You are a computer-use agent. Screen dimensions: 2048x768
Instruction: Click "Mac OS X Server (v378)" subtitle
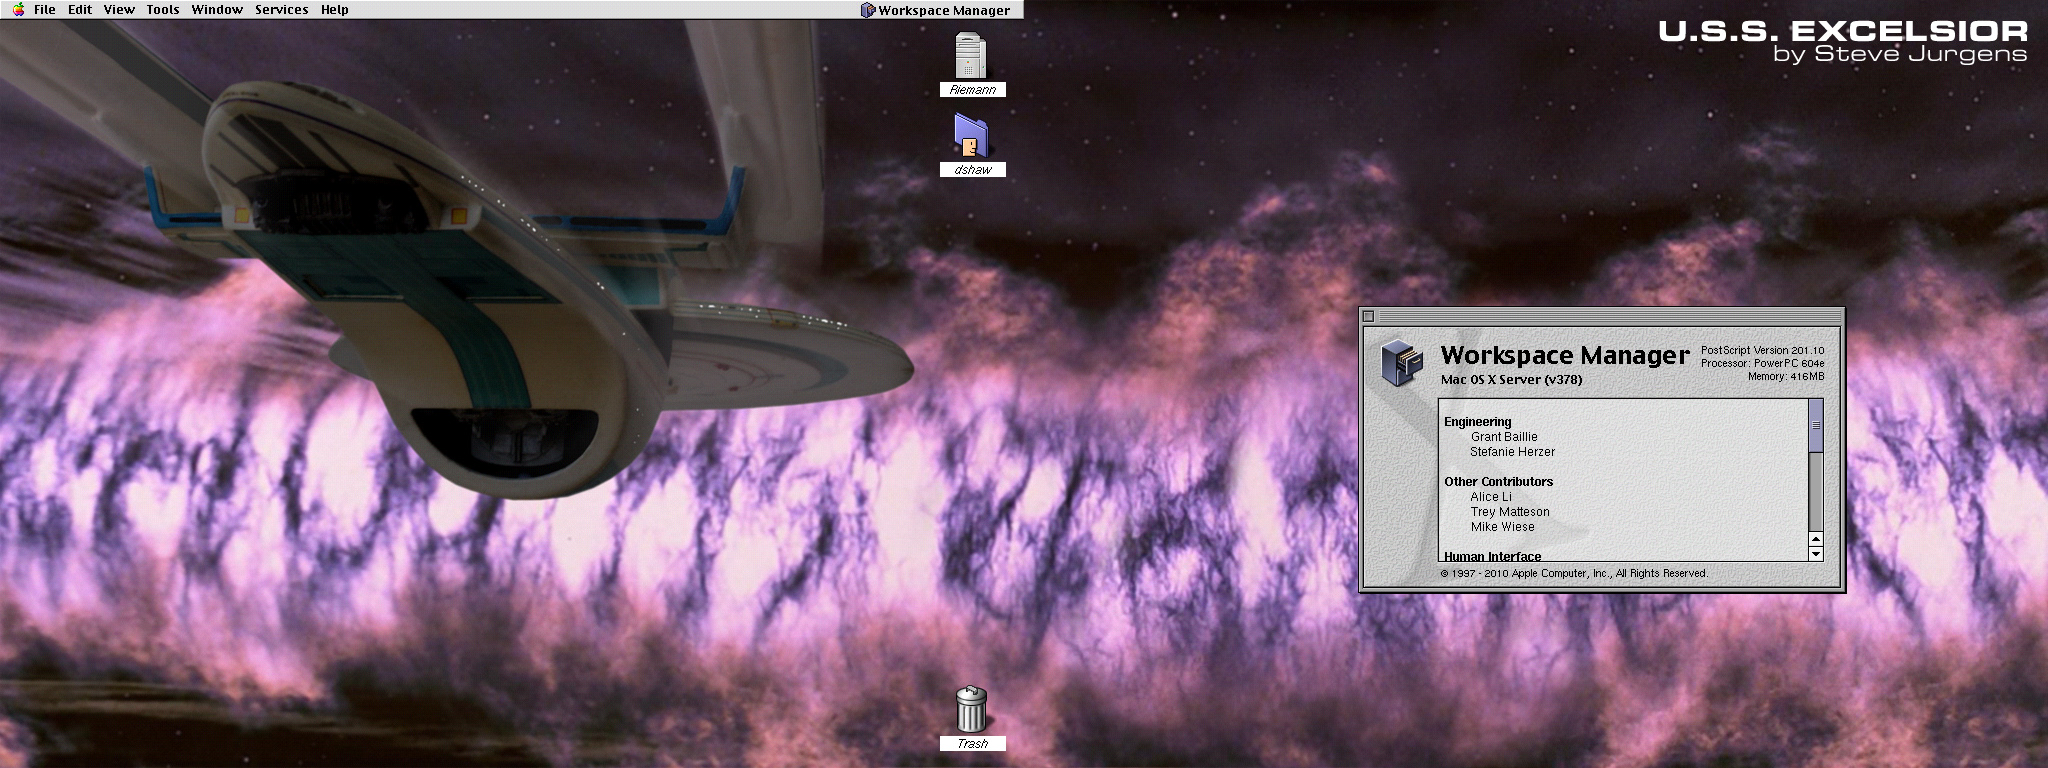point(1511,380)
